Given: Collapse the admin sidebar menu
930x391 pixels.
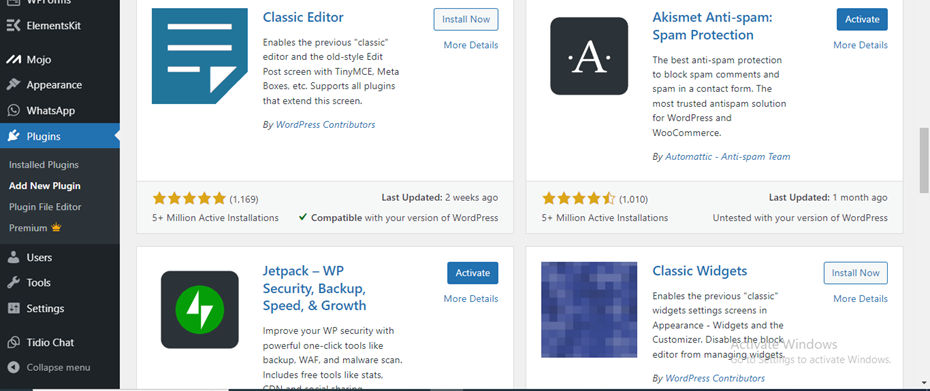Looking at the screenshot, I should 50,367.
